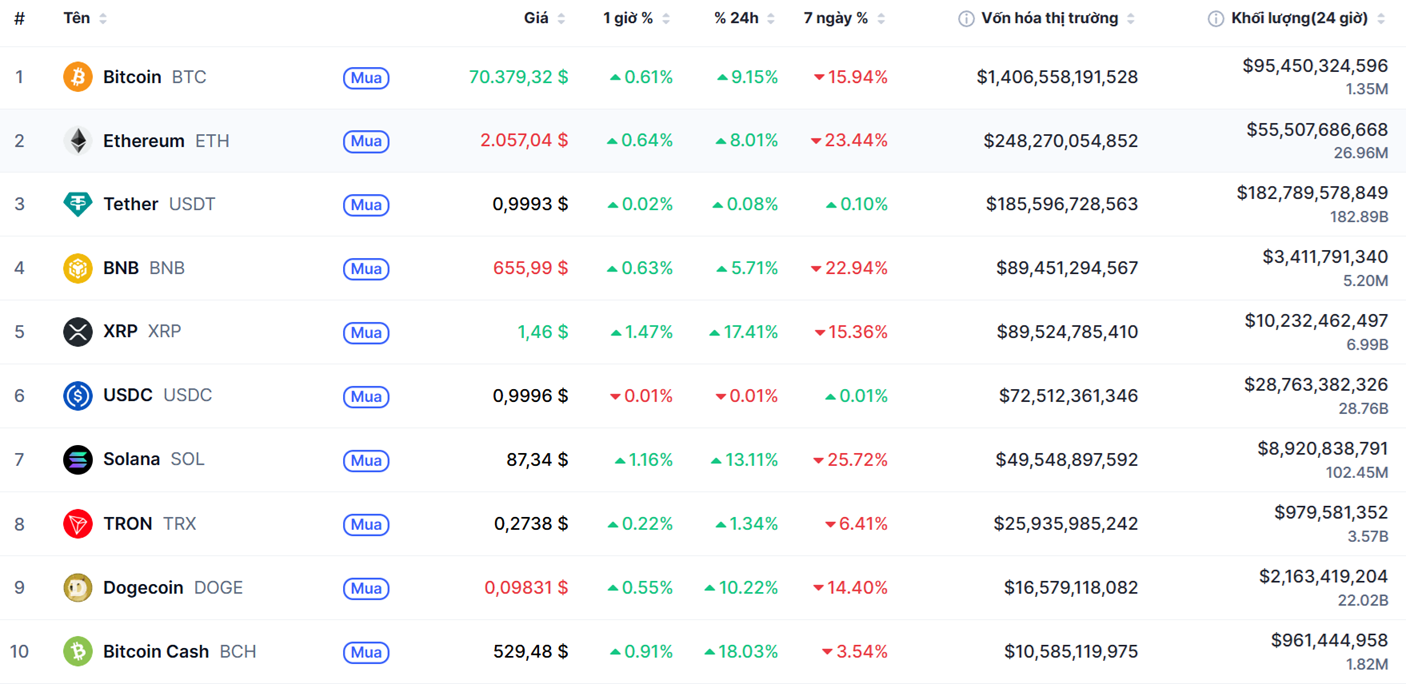The width and height of the screenshot is (1406, 684).
Task: Click the Ethereum diamond logo icon
Action: click(78, 141)
